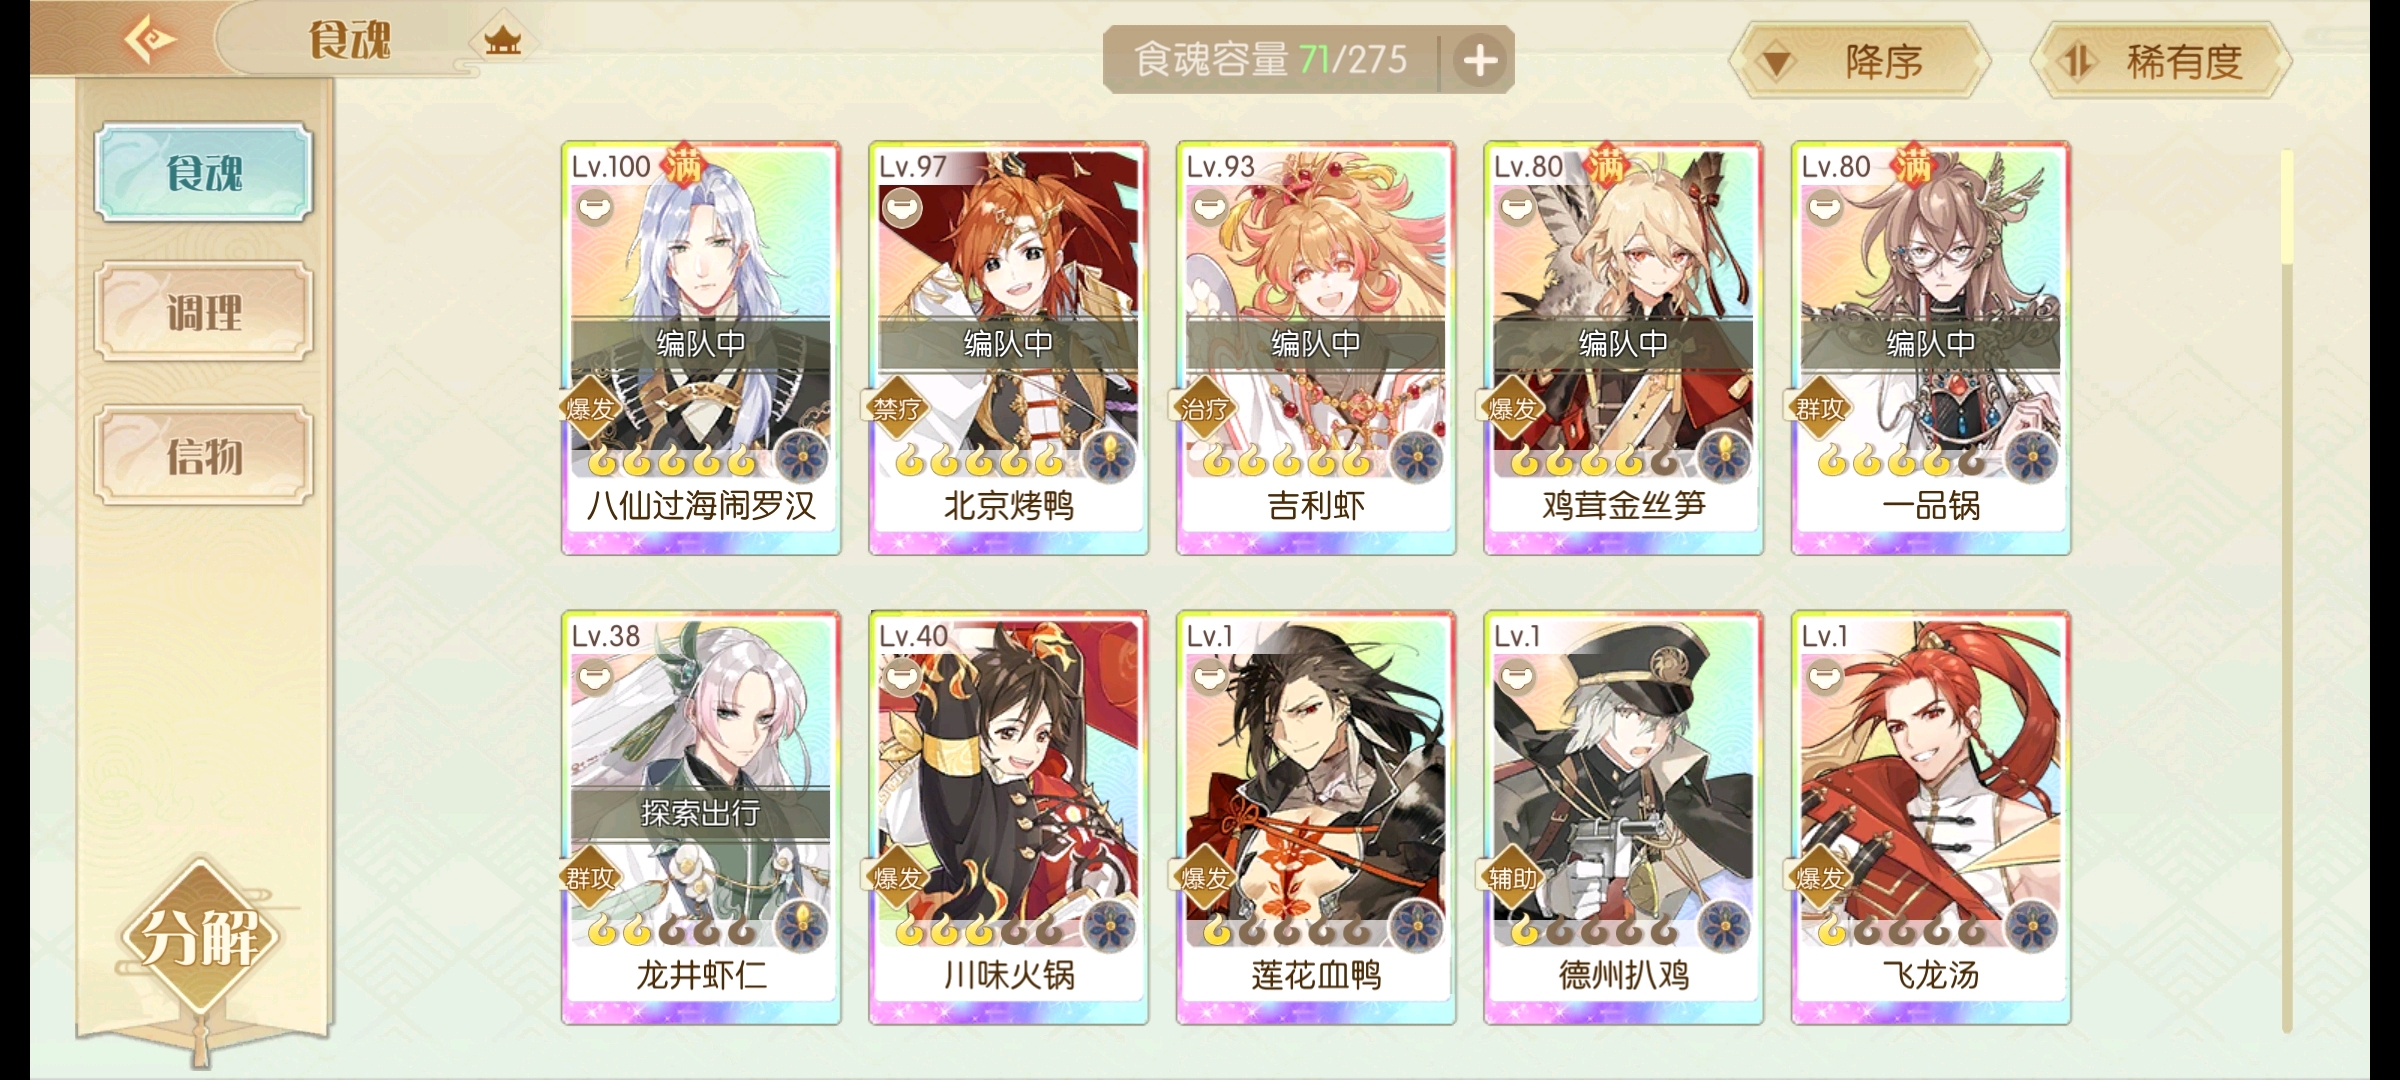Switch to the 调理 sidebar tab
Screen dimensions: 2400x1080
click(x=204, y=312)
